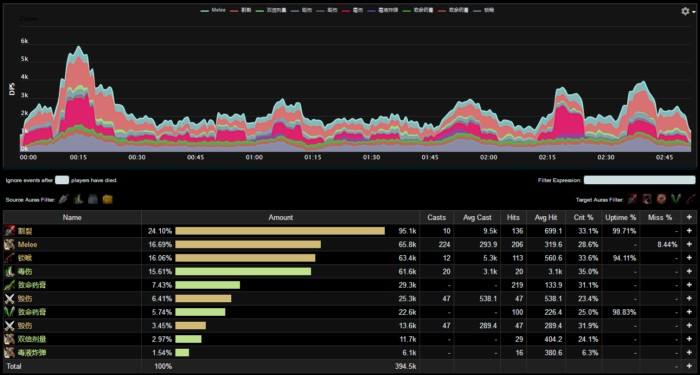Sort table by Hits column
This screenshot has width=700, height=375.
point(513,217)
